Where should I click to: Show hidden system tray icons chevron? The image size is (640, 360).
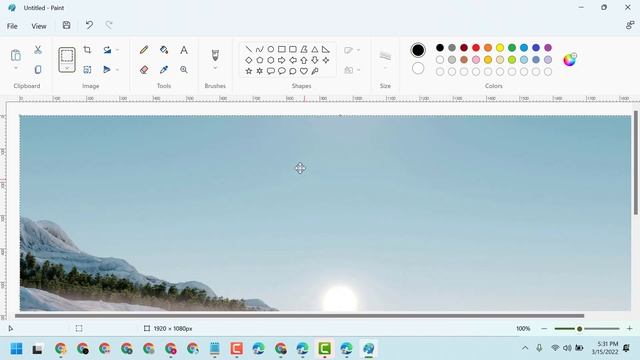[x=525, y=348]
